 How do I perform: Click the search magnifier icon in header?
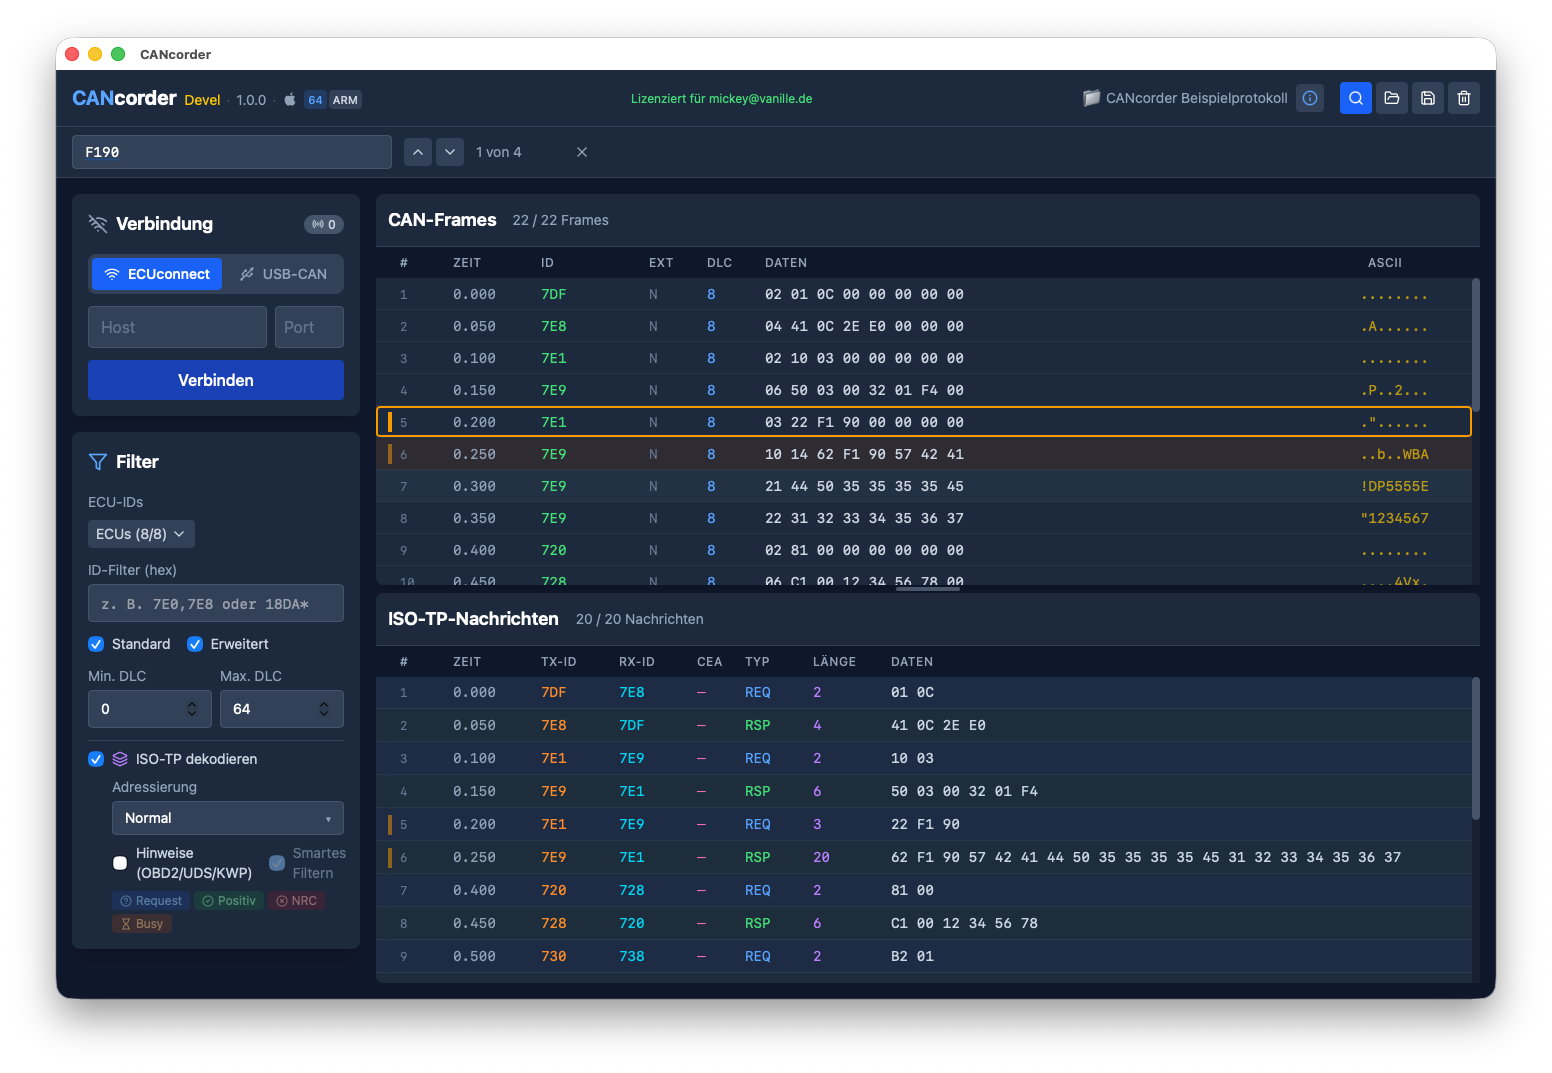1355,98
